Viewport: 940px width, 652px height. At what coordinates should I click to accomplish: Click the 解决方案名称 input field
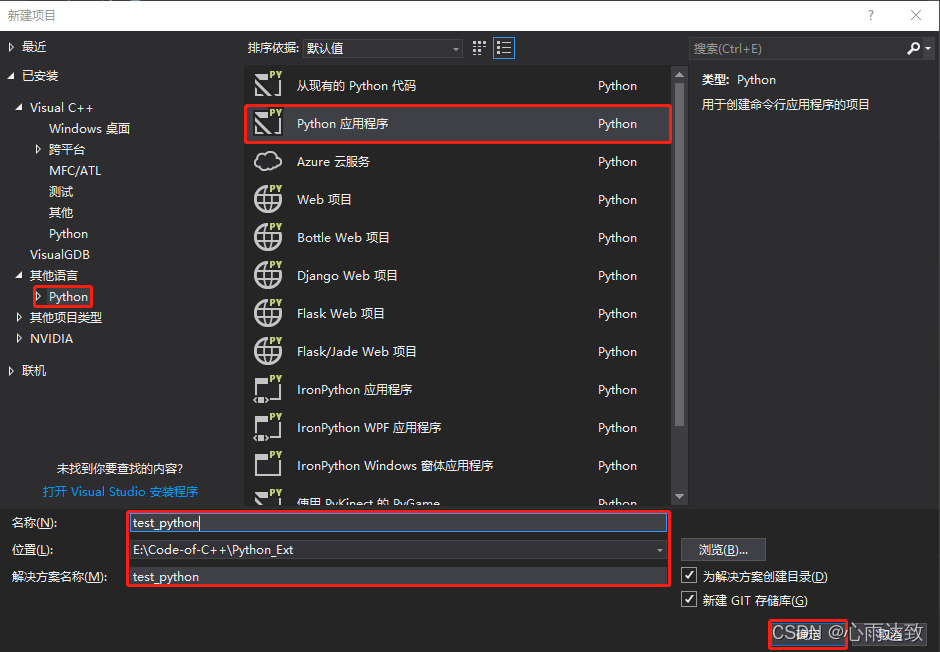pyautogui.click(x=398, y=576)
